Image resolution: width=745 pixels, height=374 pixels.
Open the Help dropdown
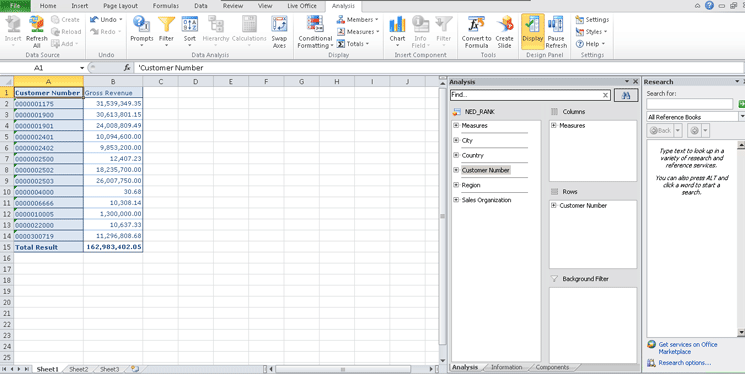point(590,44)
